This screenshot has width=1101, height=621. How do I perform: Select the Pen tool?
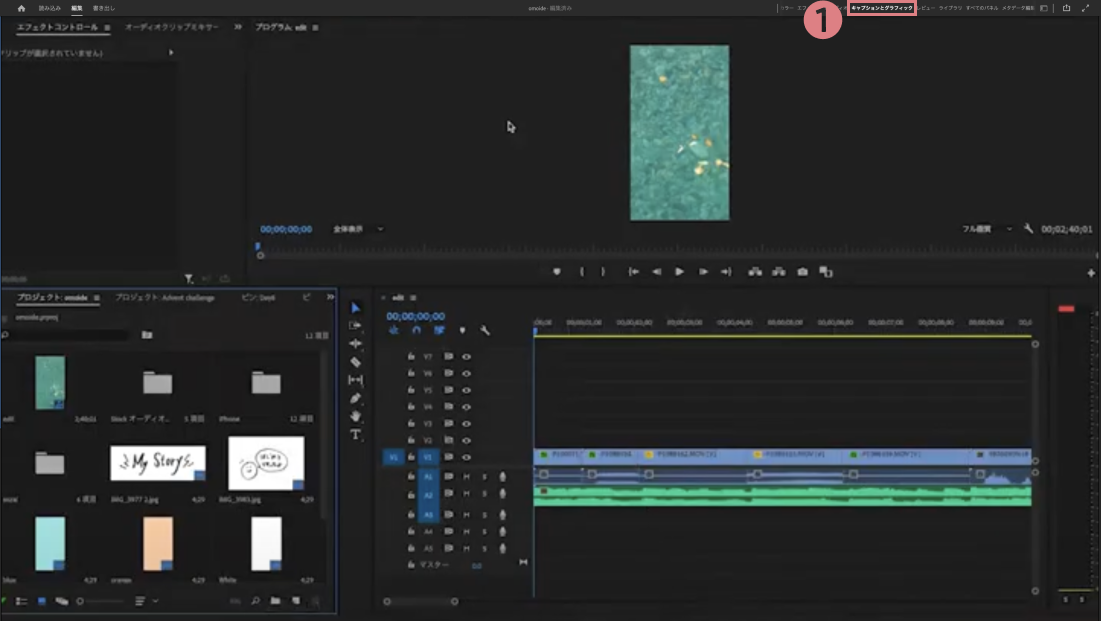click(355, 398)
